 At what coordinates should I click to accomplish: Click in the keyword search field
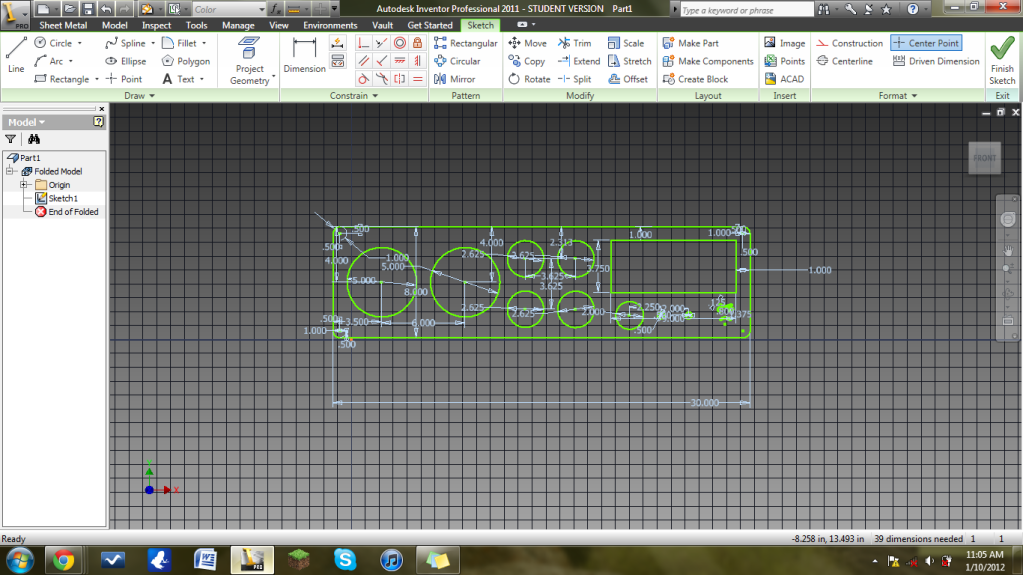point(746,10)
